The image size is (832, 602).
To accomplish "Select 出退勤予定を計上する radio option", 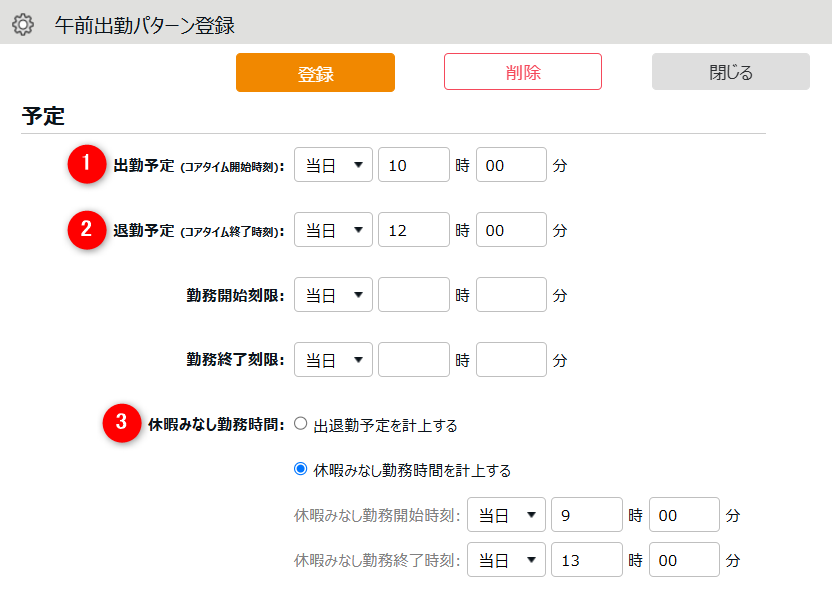I will (301, 424).
